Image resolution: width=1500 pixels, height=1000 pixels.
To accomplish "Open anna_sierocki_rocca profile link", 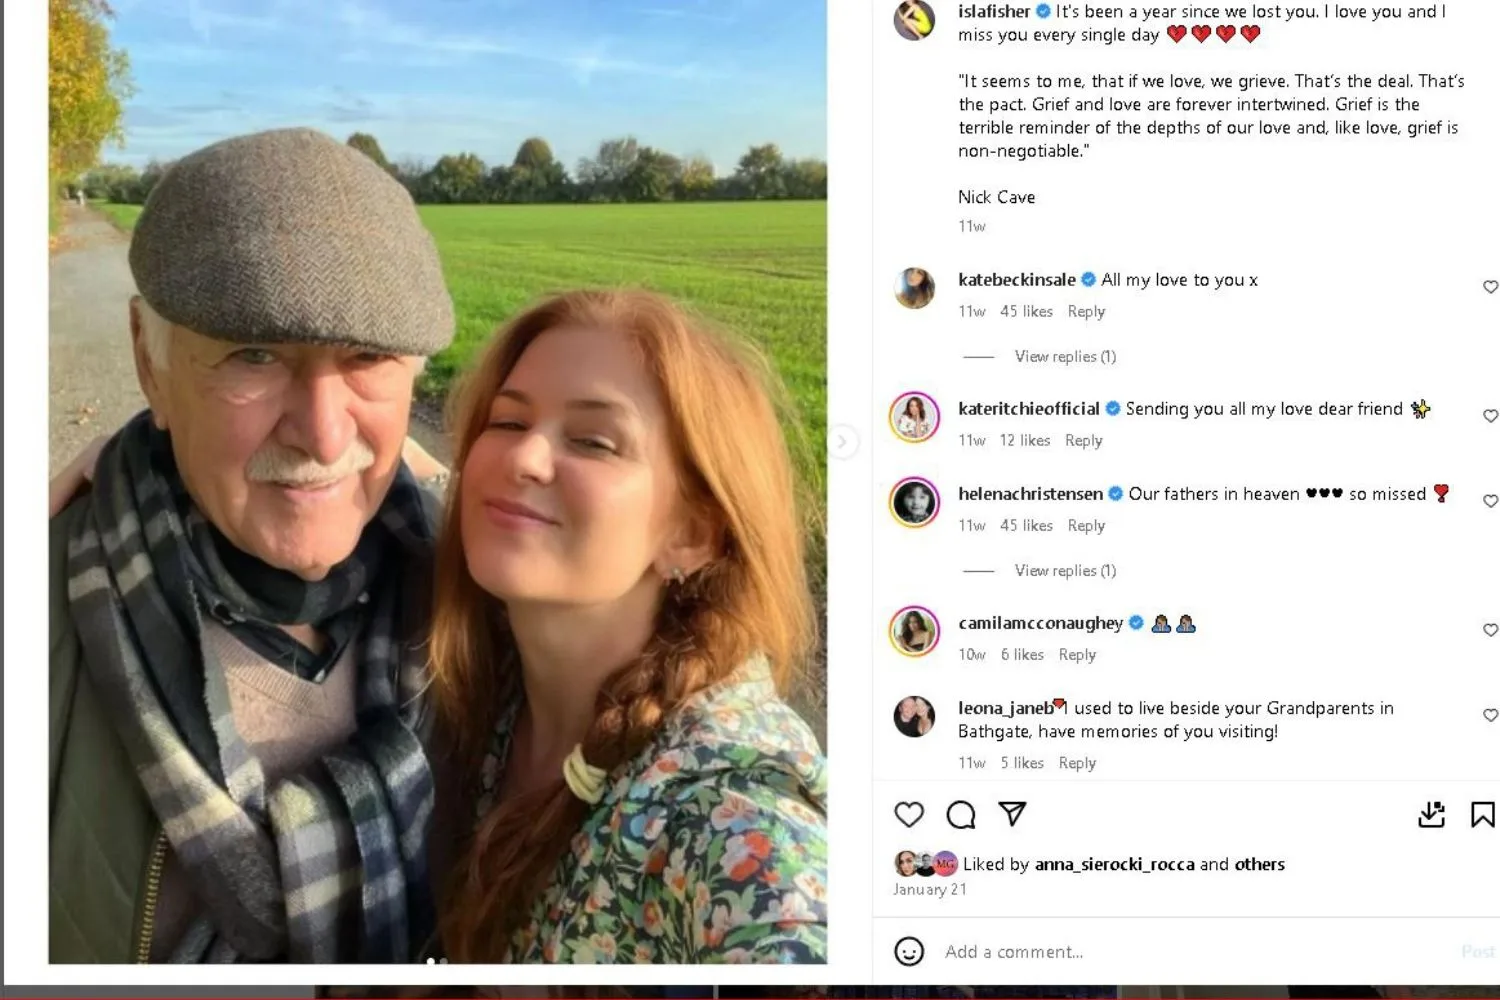I will (1114, 864).
